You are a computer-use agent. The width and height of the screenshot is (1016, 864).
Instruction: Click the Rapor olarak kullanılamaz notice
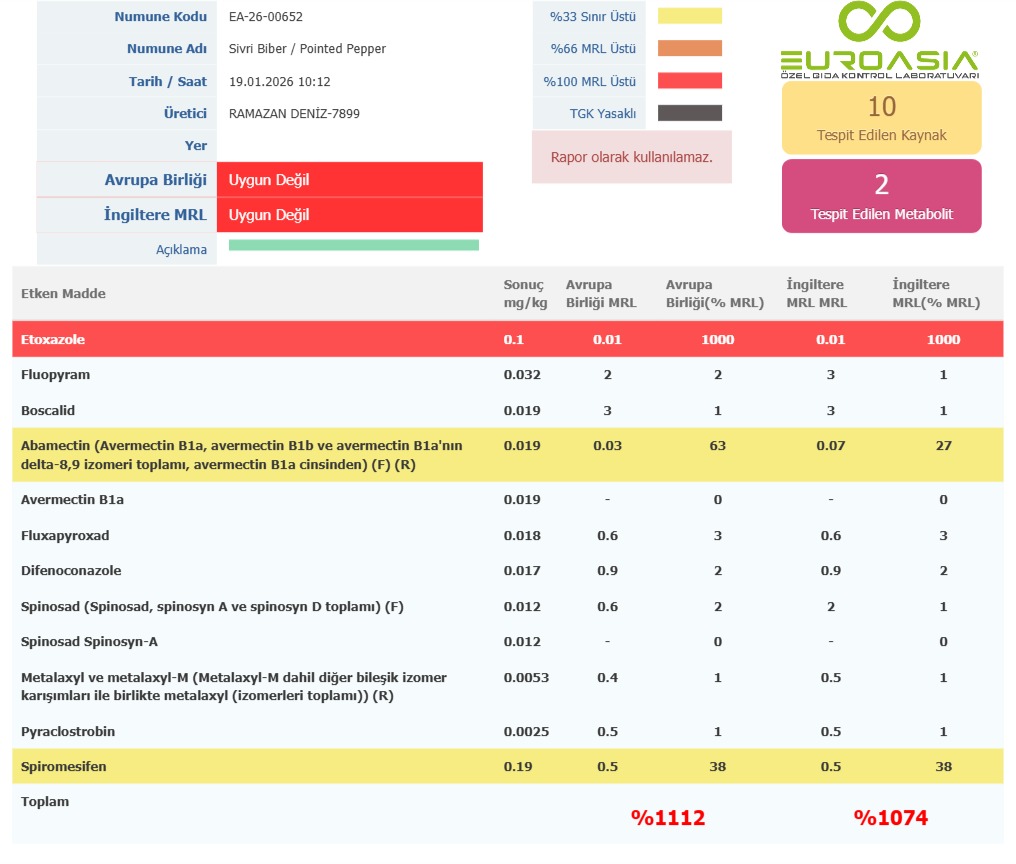tap(631, 157)
